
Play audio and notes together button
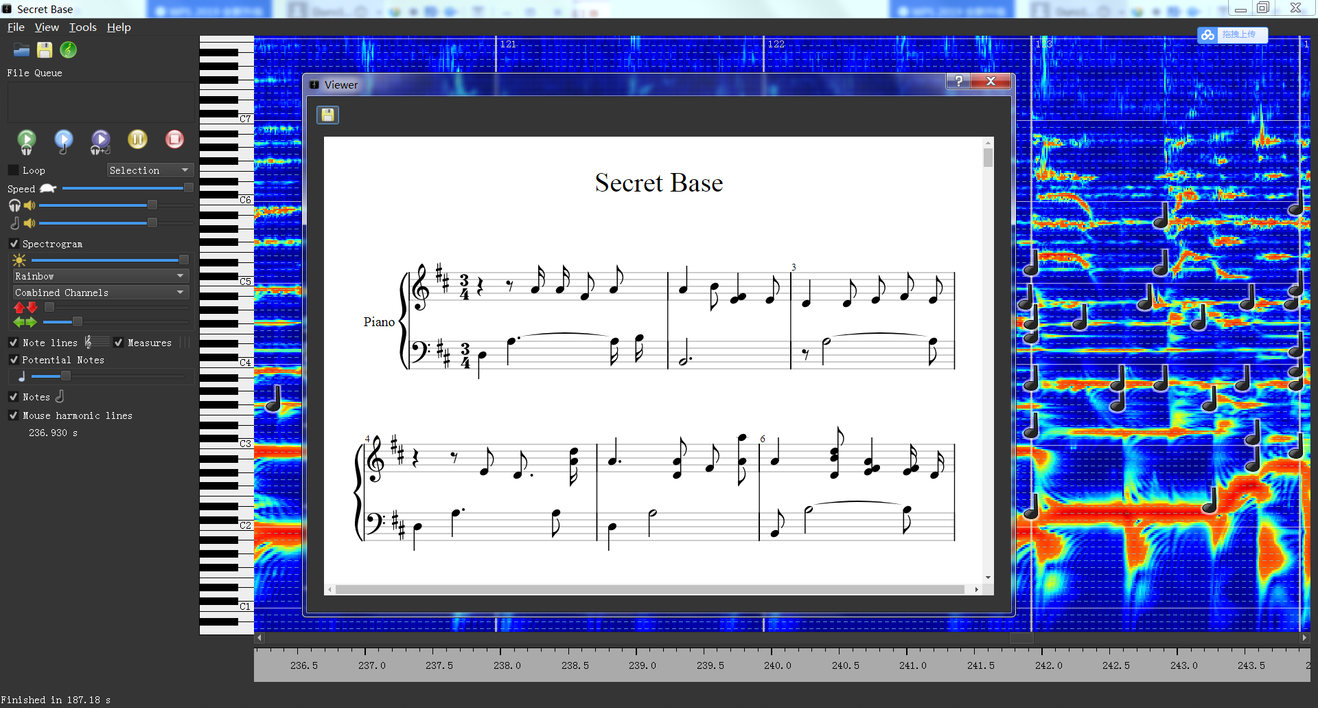point(100,141)
